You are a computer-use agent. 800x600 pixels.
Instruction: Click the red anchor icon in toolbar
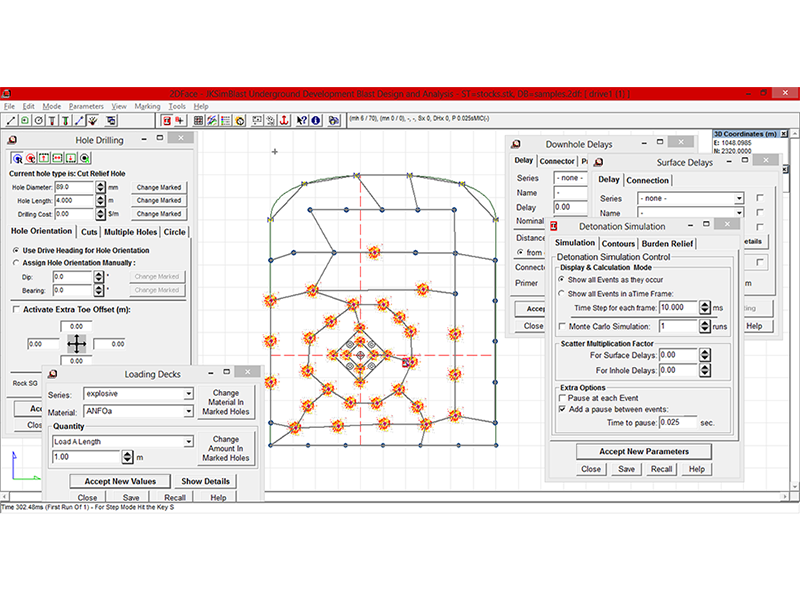tap(284, 120)
